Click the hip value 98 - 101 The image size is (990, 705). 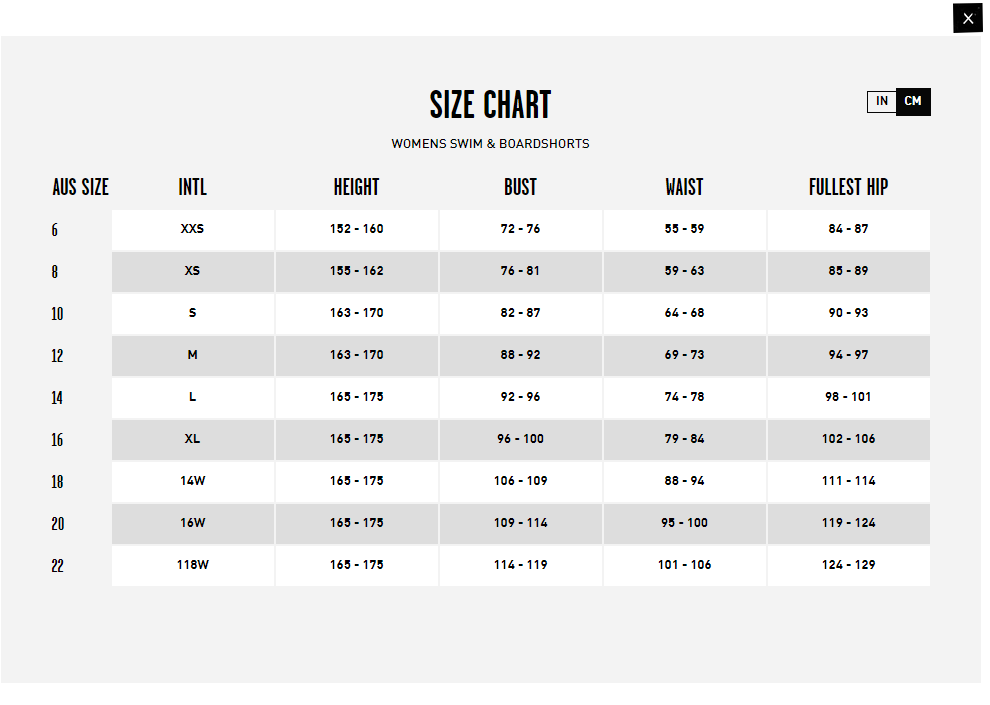click(849, 397)
